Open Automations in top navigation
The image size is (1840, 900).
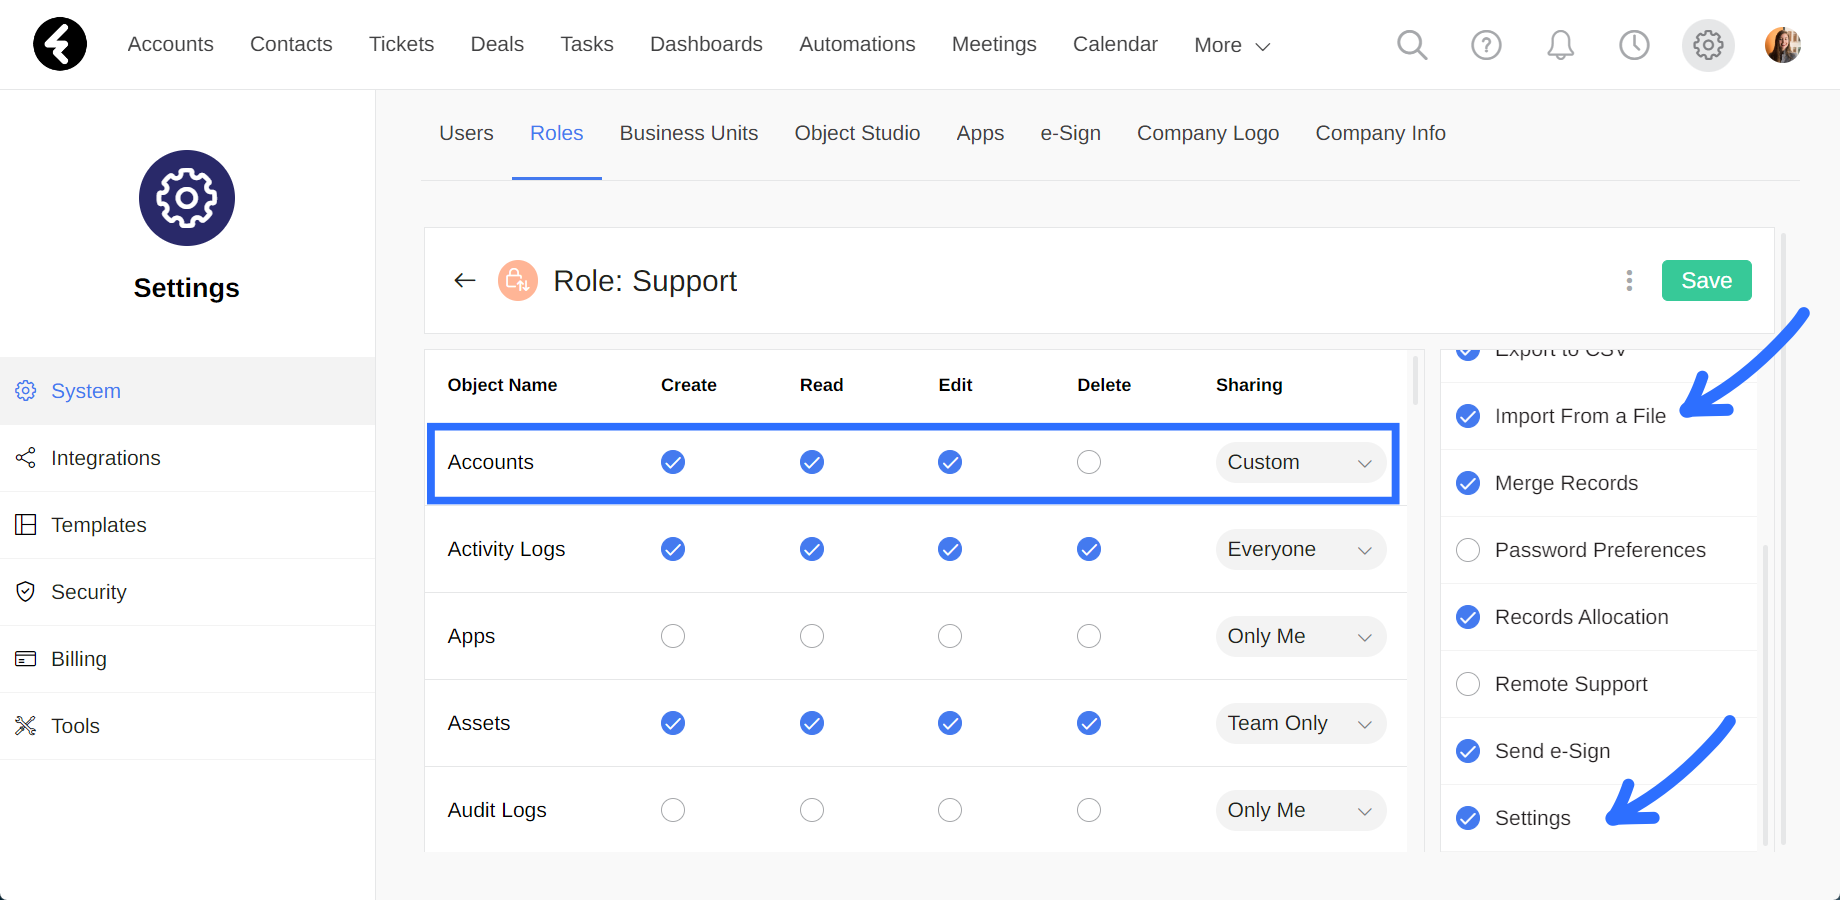[857, 44]
